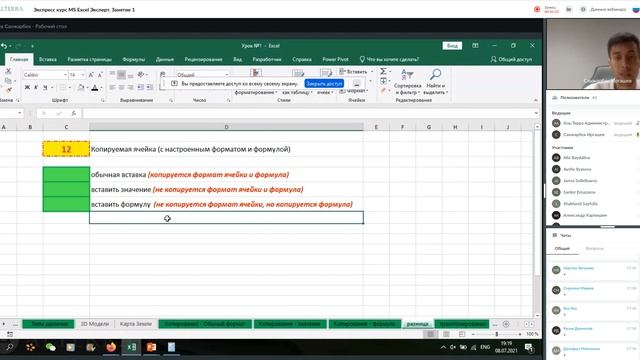Click the fill color bucket icon

(x=81, y=87)
